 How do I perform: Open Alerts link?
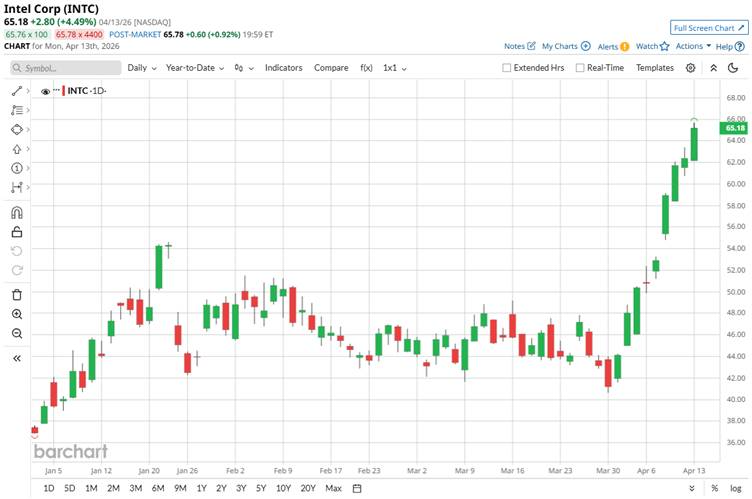tap(613, 47)
